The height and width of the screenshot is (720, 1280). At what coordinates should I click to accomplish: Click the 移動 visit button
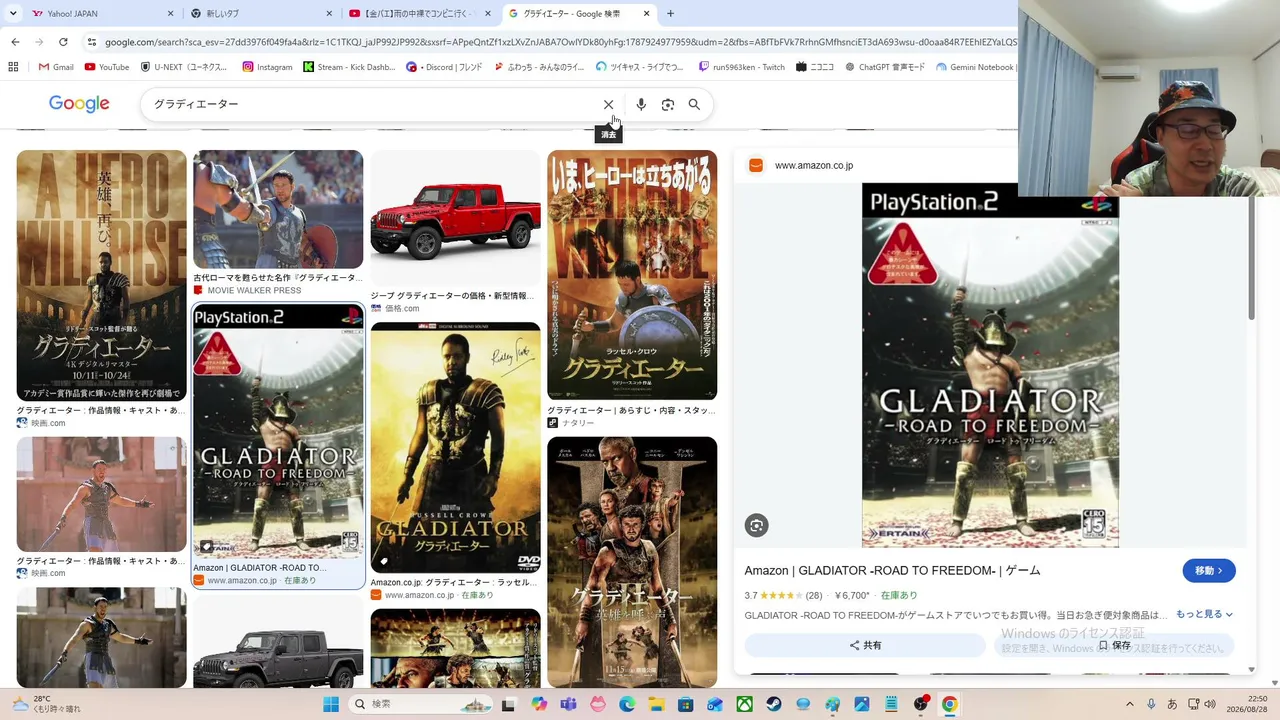coord(1209,571)
